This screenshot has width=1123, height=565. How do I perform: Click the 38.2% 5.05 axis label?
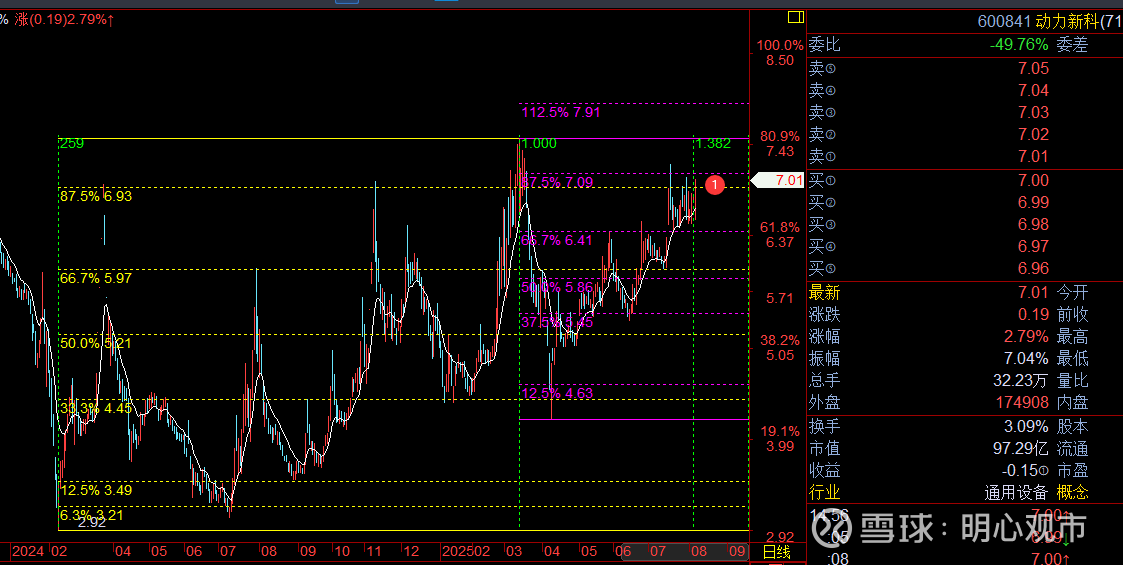[x=780, y=347]
